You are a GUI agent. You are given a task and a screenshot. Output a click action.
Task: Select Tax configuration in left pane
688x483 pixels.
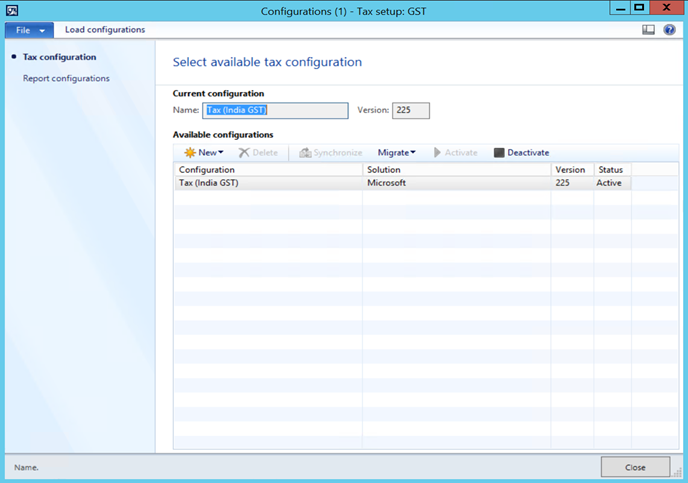click(x=59, y=57)
